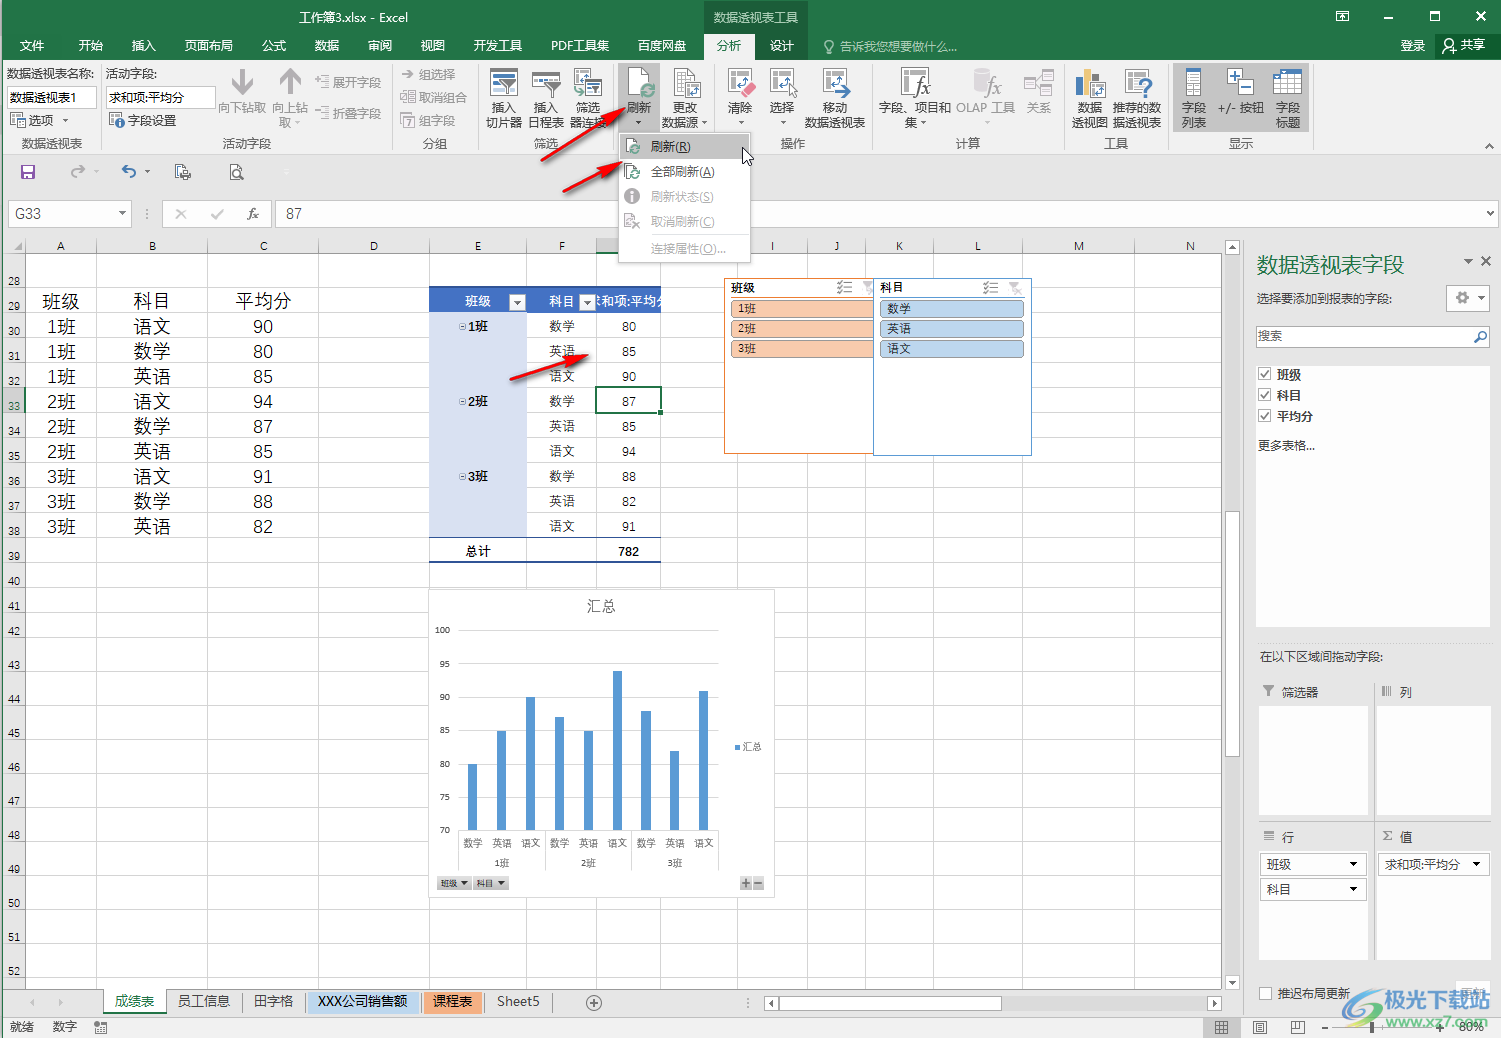
Task: Clear filter on 科目 slicer
Action: click(x=1015, y=288)
